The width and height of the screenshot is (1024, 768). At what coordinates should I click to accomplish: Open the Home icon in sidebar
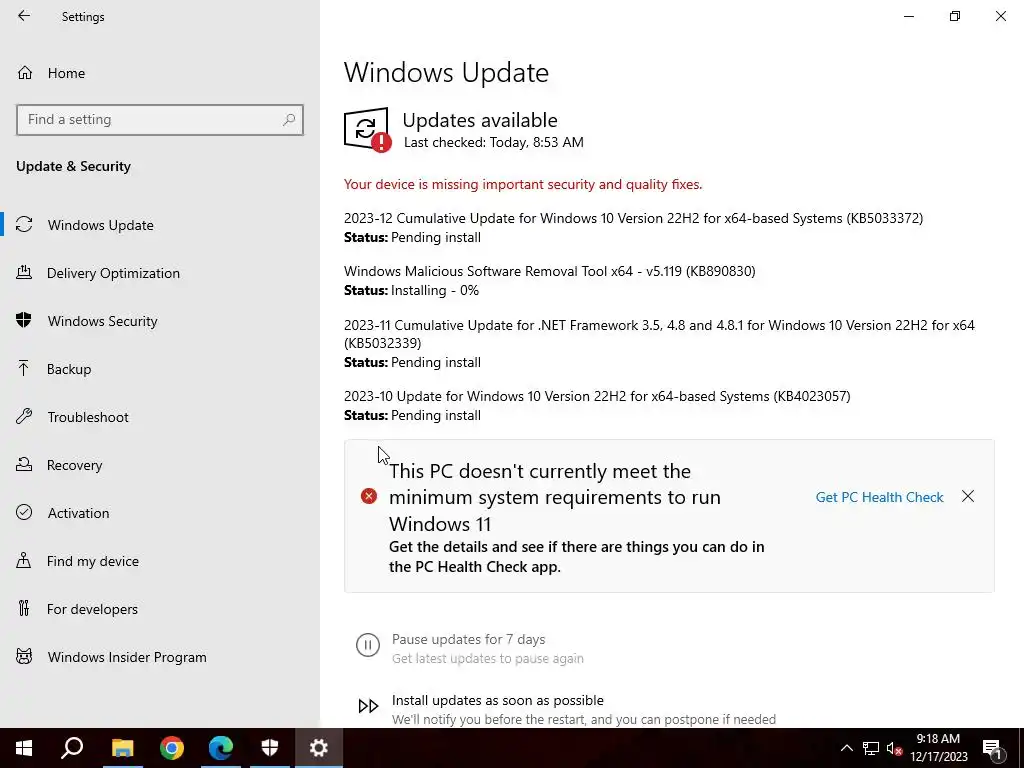pyautogui.click(x=25, y=72)
